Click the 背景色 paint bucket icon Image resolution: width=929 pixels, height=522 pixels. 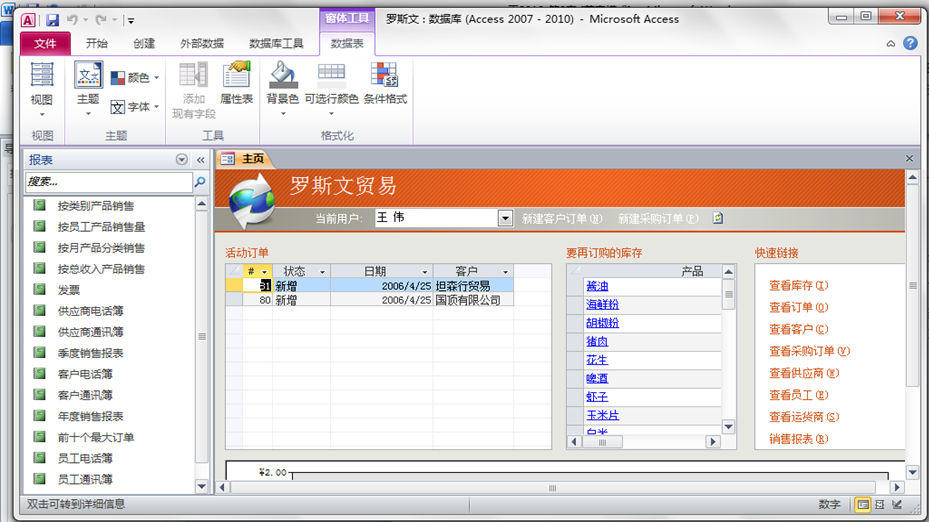tap(283, 75)
